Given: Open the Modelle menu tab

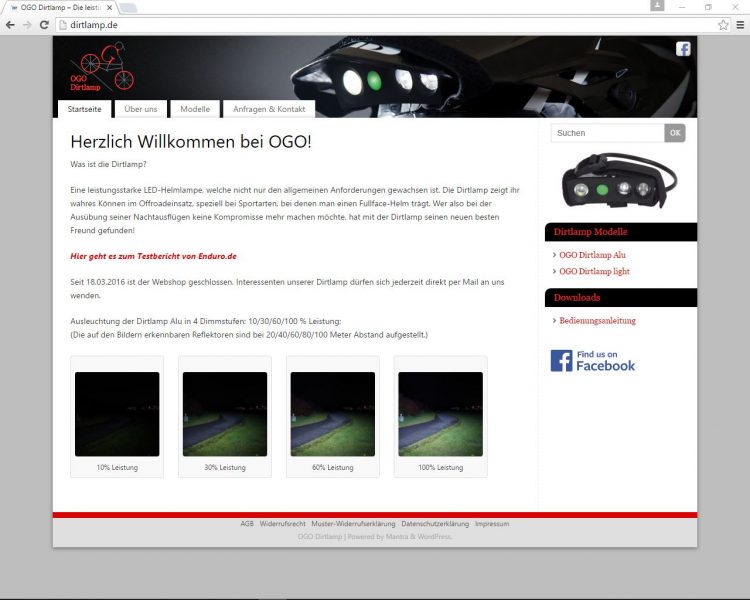Looking at the screenshot, I should point(195,109).
